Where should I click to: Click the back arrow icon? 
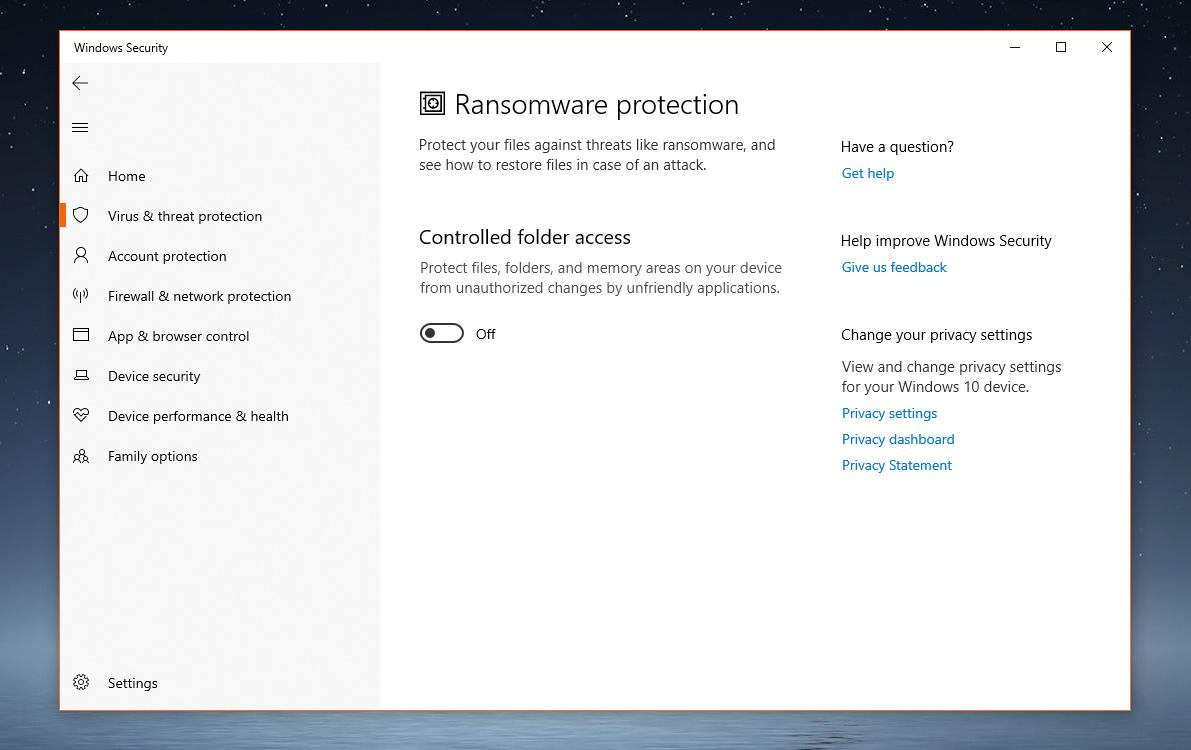tap(80, 84)
